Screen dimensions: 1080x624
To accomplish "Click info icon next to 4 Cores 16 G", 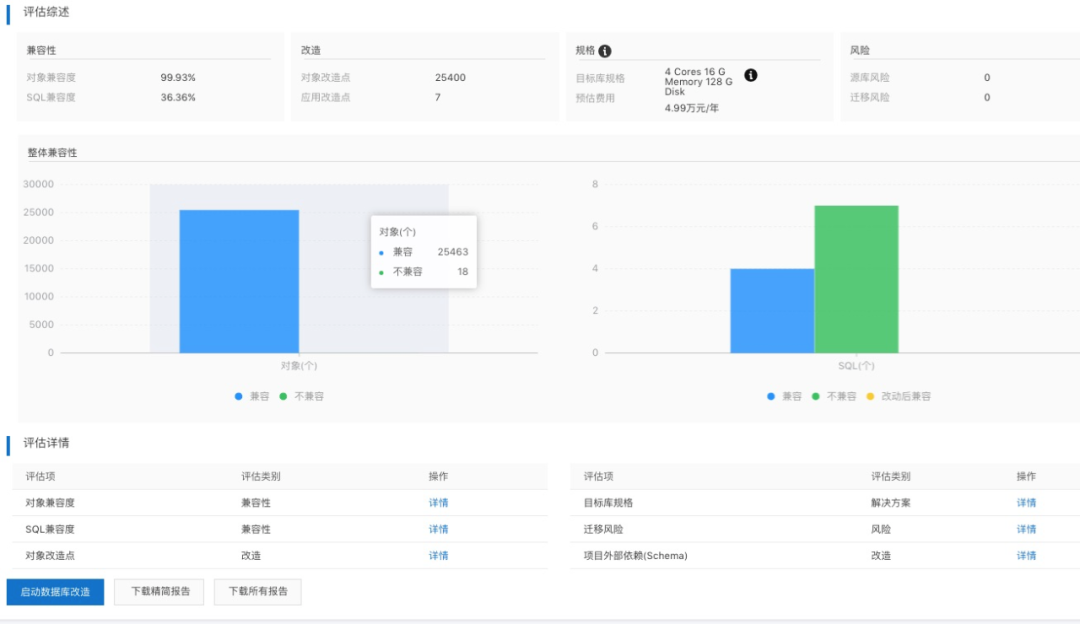I will [751, 75].
